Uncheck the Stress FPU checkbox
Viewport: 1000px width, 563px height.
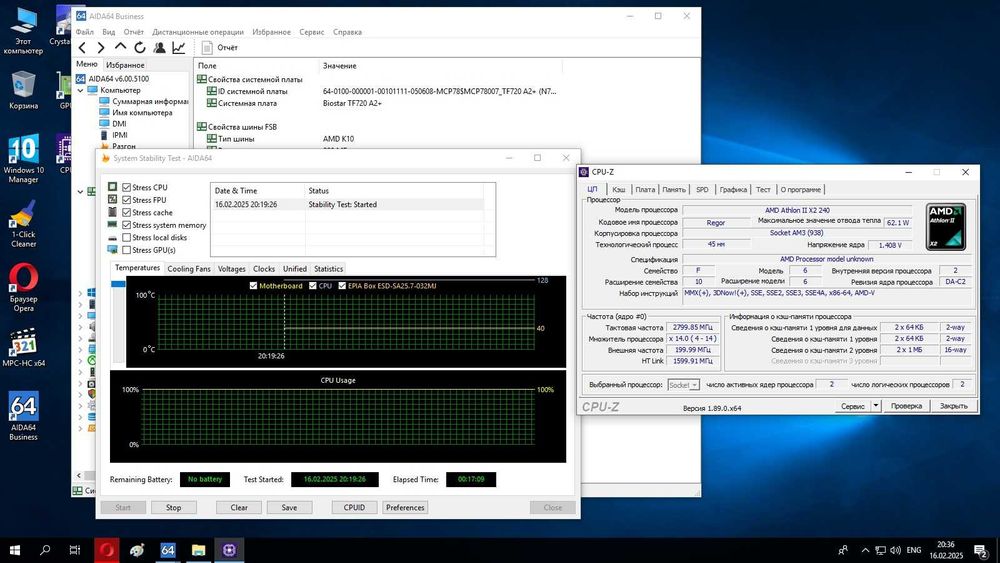click(126, 200)
